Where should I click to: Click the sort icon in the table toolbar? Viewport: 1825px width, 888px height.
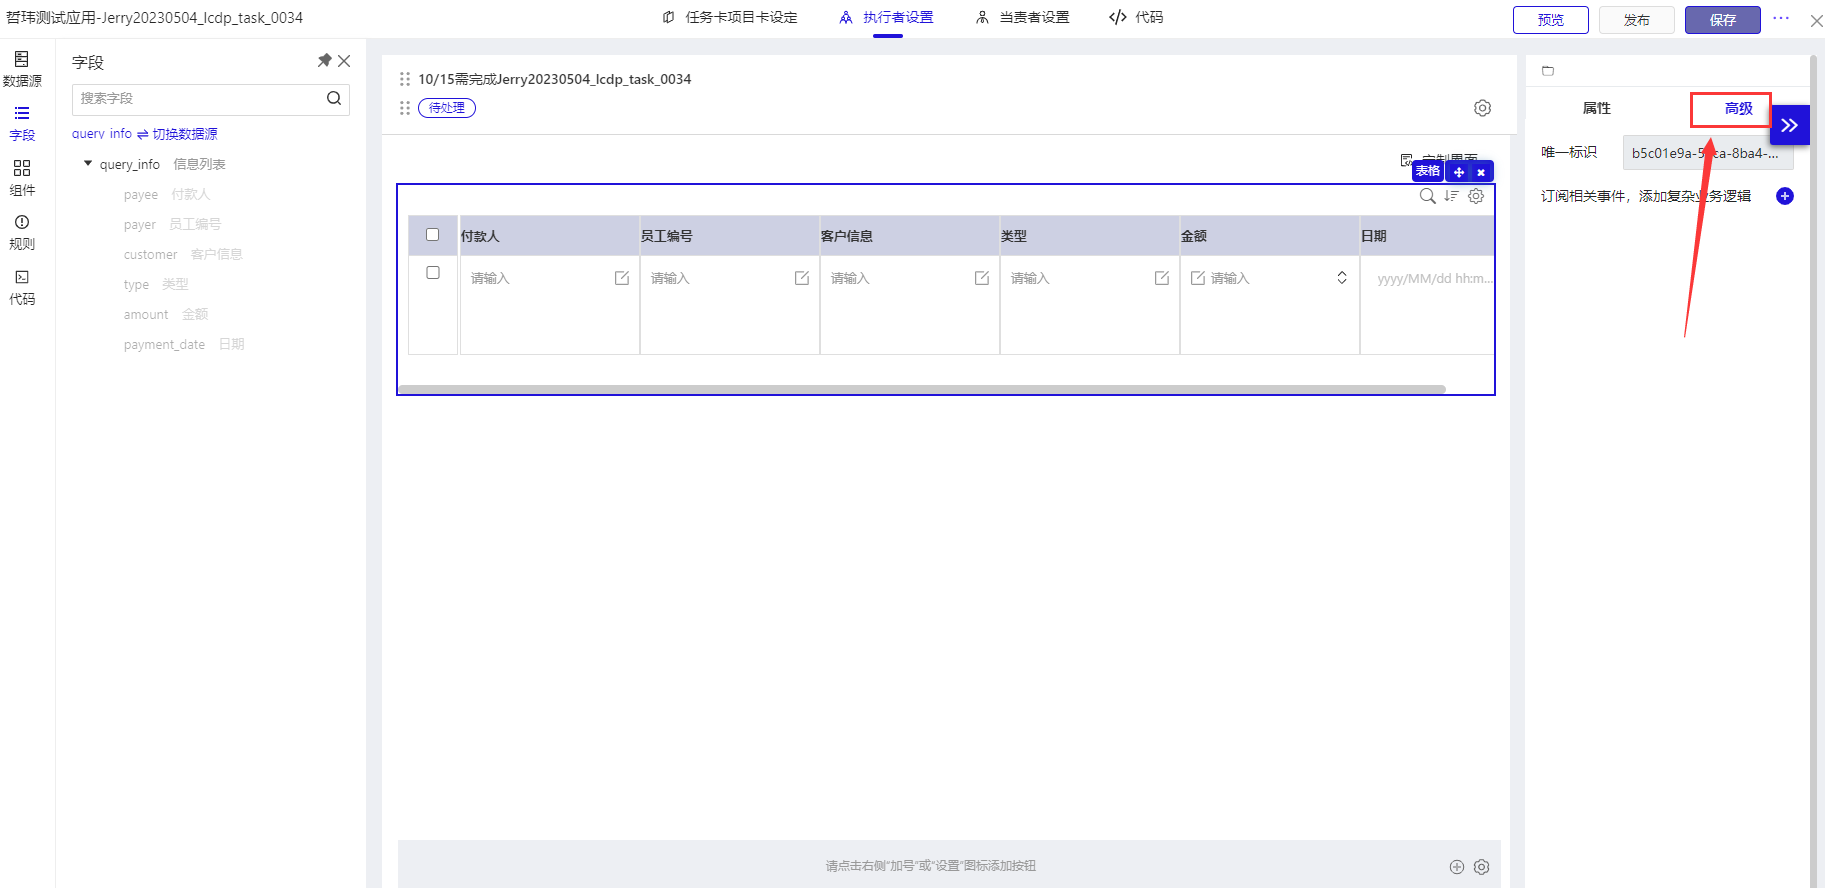click(x=1451, y=196)
